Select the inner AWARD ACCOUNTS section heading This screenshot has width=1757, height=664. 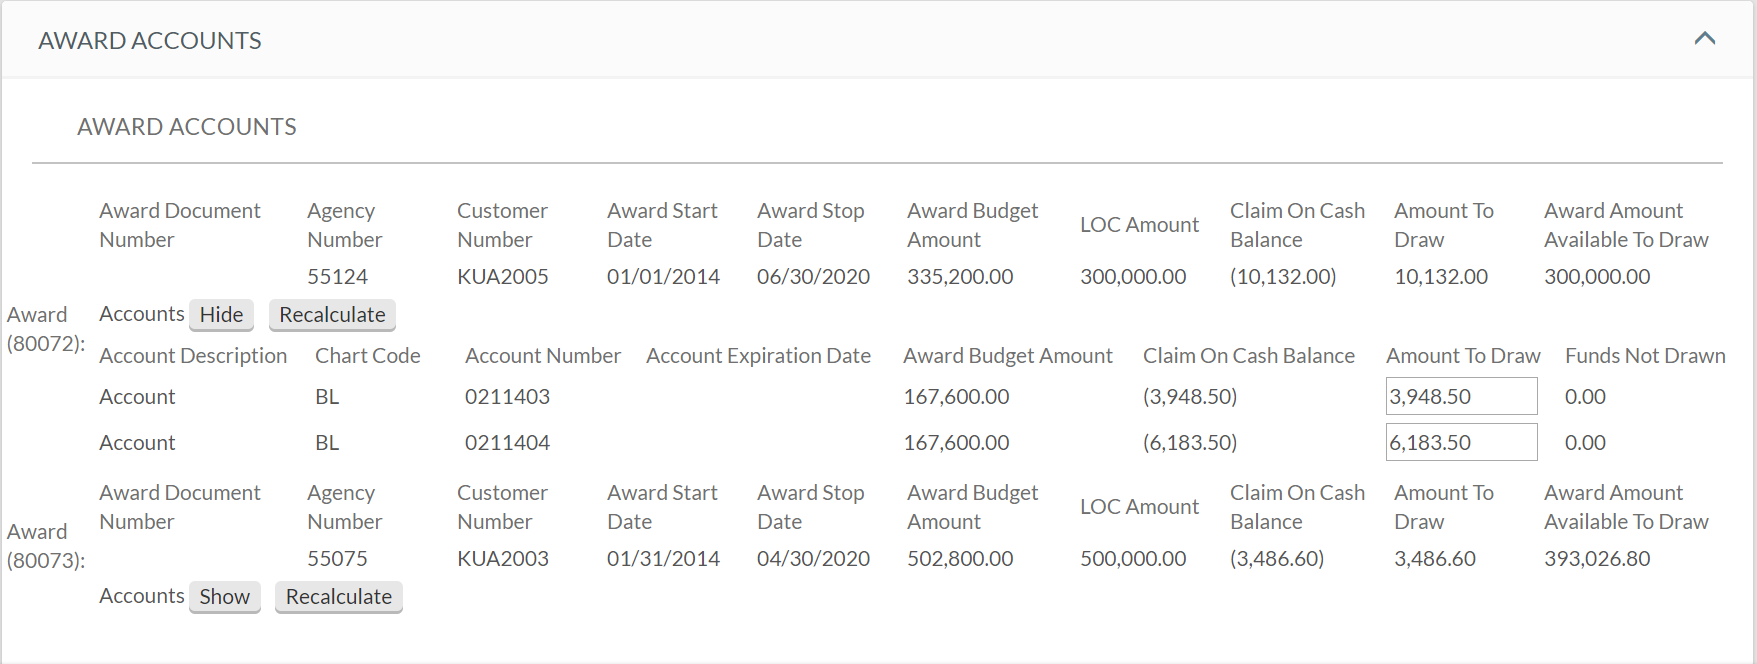click(x=187, y=127)
